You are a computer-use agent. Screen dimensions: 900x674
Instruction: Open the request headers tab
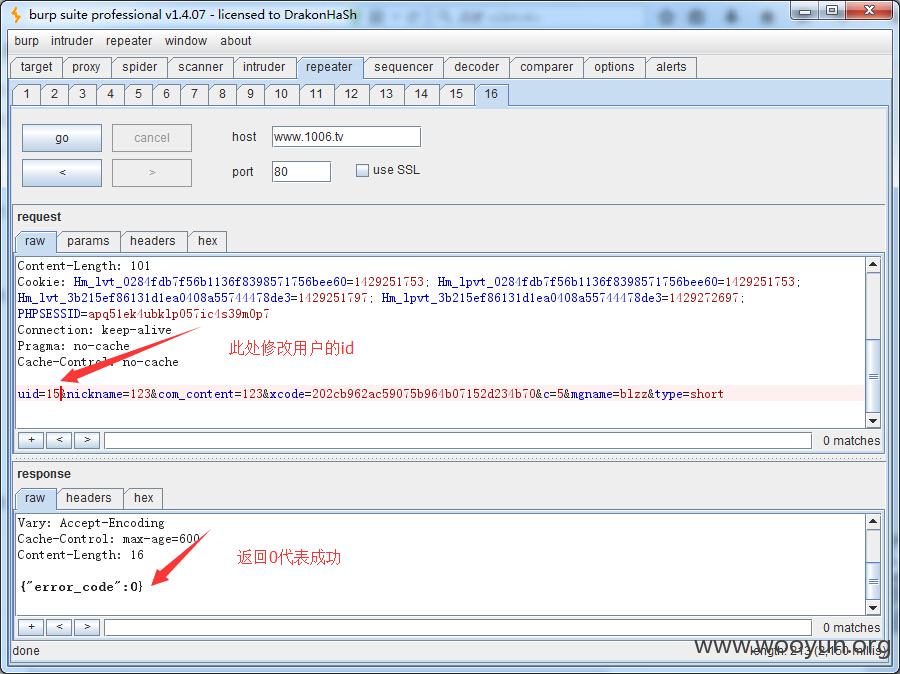click(153, 241)
